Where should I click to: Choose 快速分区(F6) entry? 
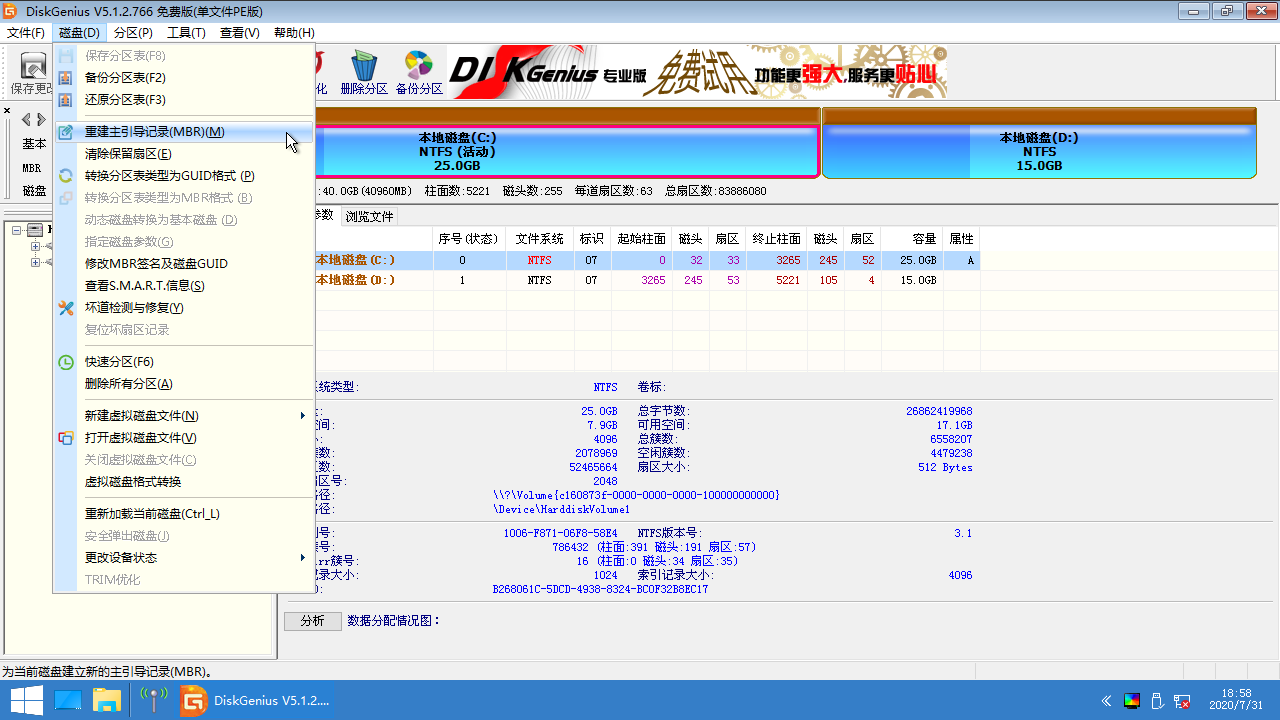point(185,362)
